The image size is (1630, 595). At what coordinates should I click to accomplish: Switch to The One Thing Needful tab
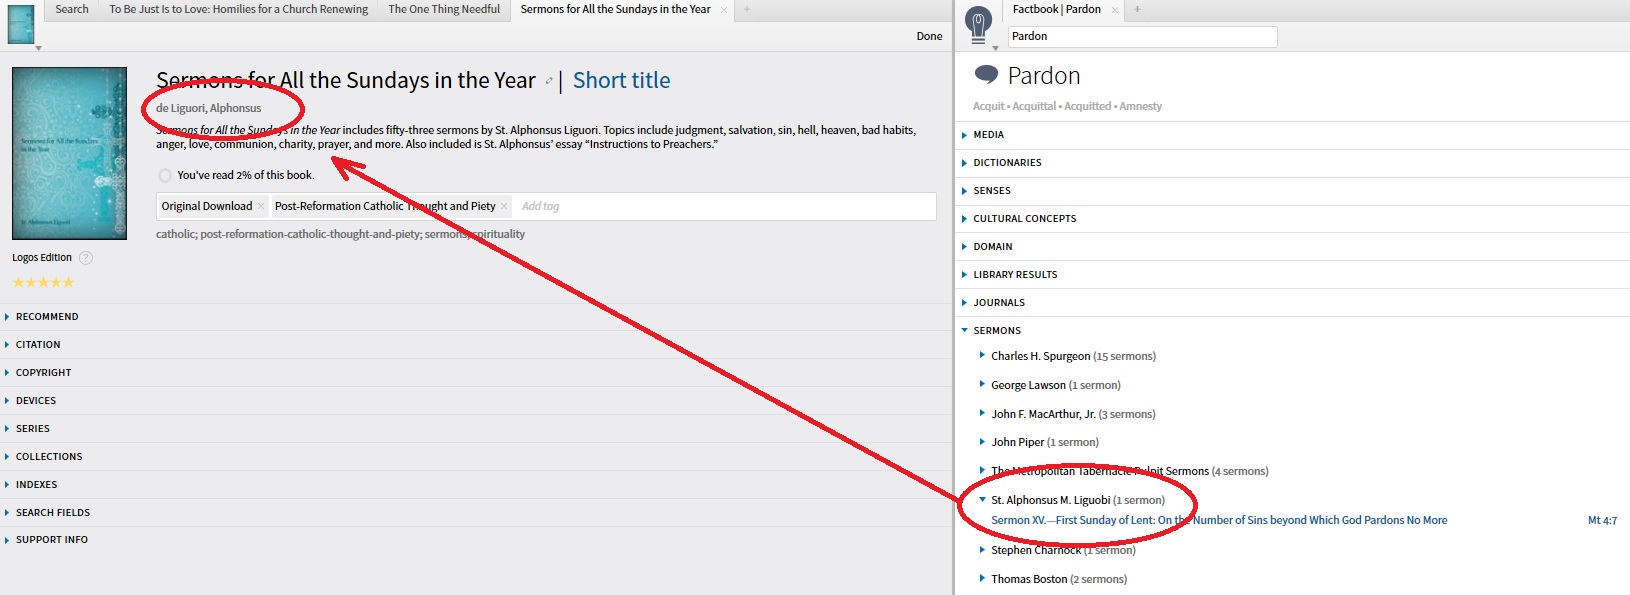(444, 9)
